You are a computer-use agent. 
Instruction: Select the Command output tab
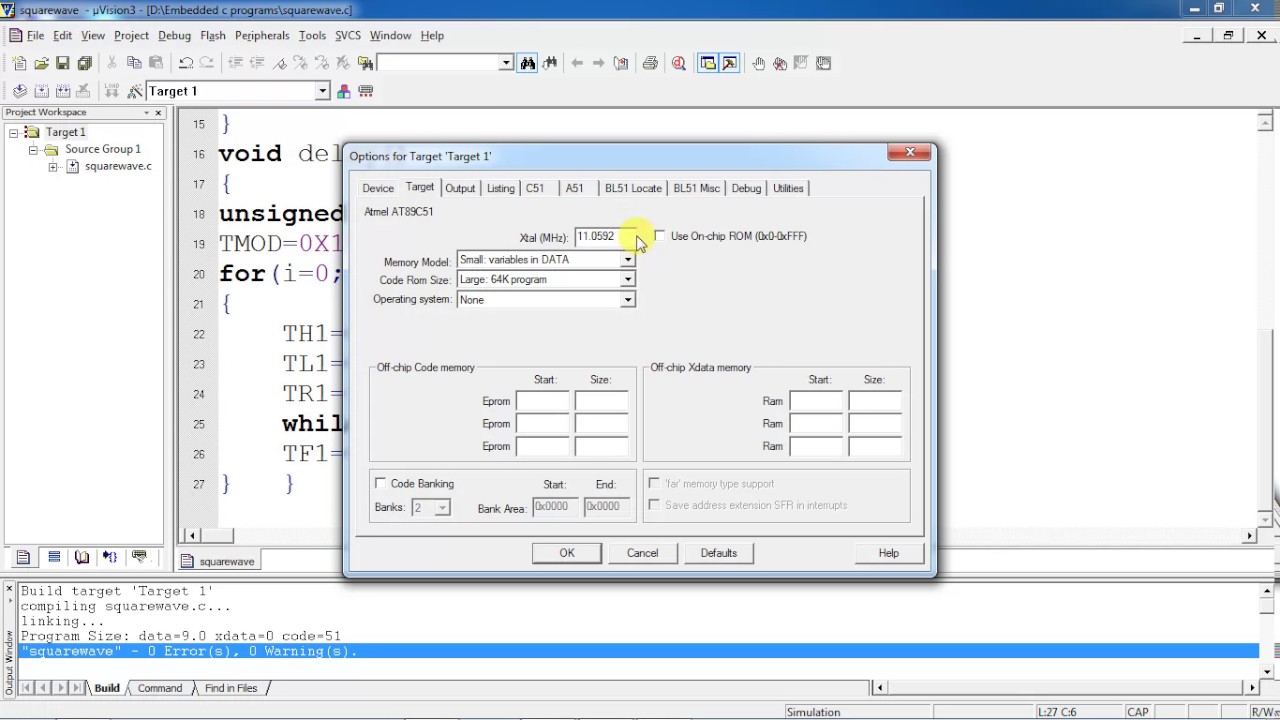[160, 688]
